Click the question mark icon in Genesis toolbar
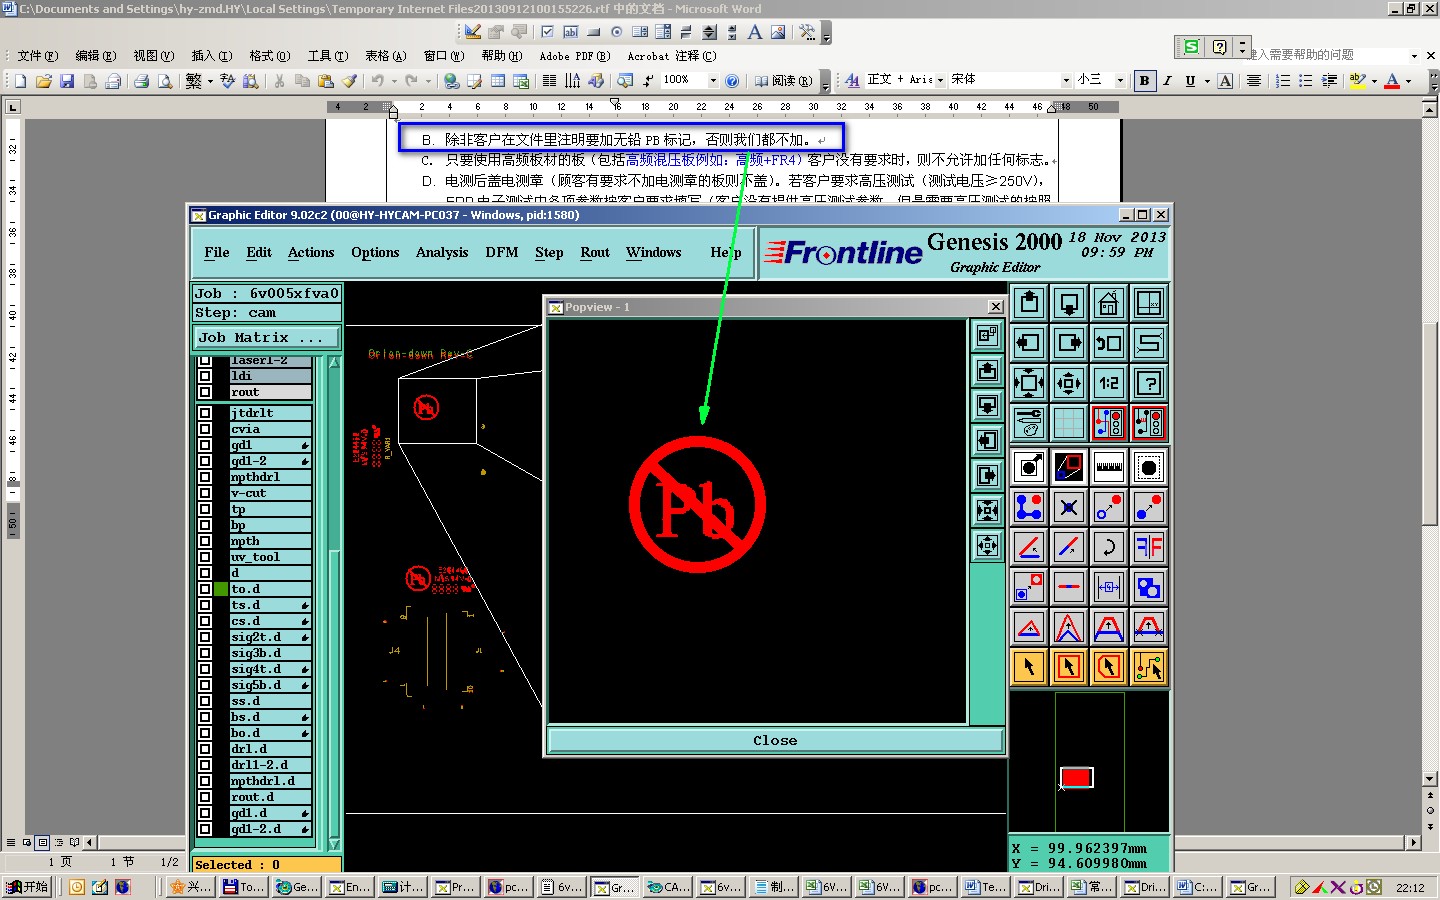The width and height of the screenshot is (1440, 900). point(1149,383)
